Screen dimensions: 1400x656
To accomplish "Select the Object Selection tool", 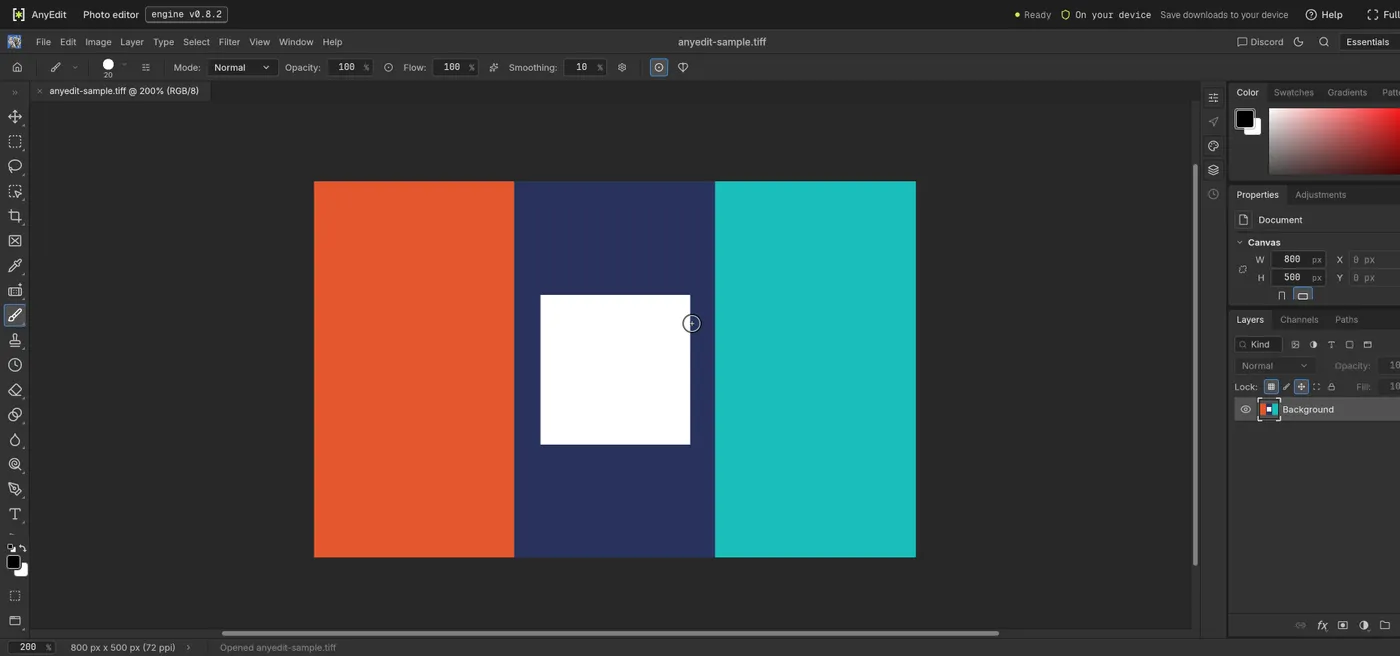I will point(15,191).
